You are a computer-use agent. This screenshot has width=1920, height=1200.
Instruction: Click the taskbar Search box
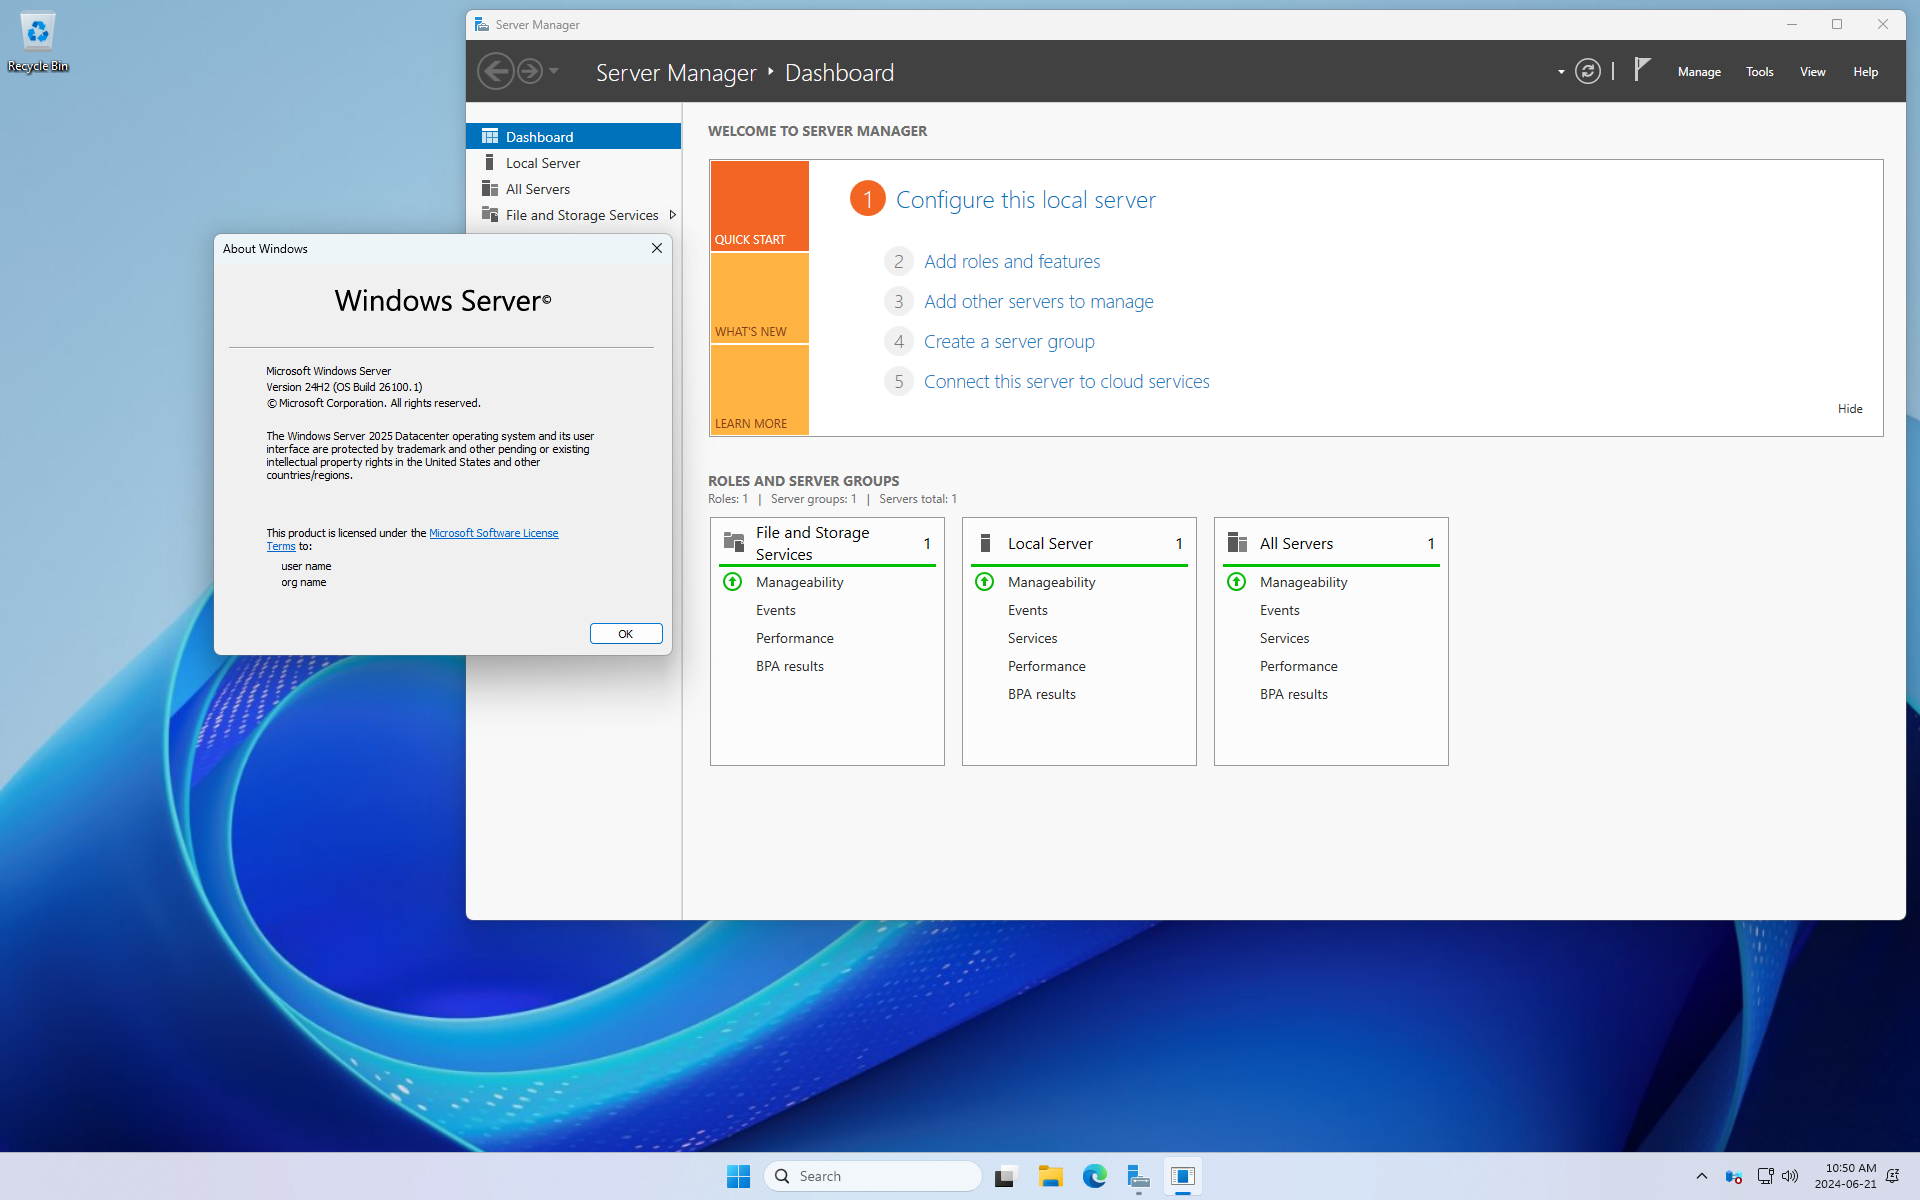click(x=872, y=1176)
